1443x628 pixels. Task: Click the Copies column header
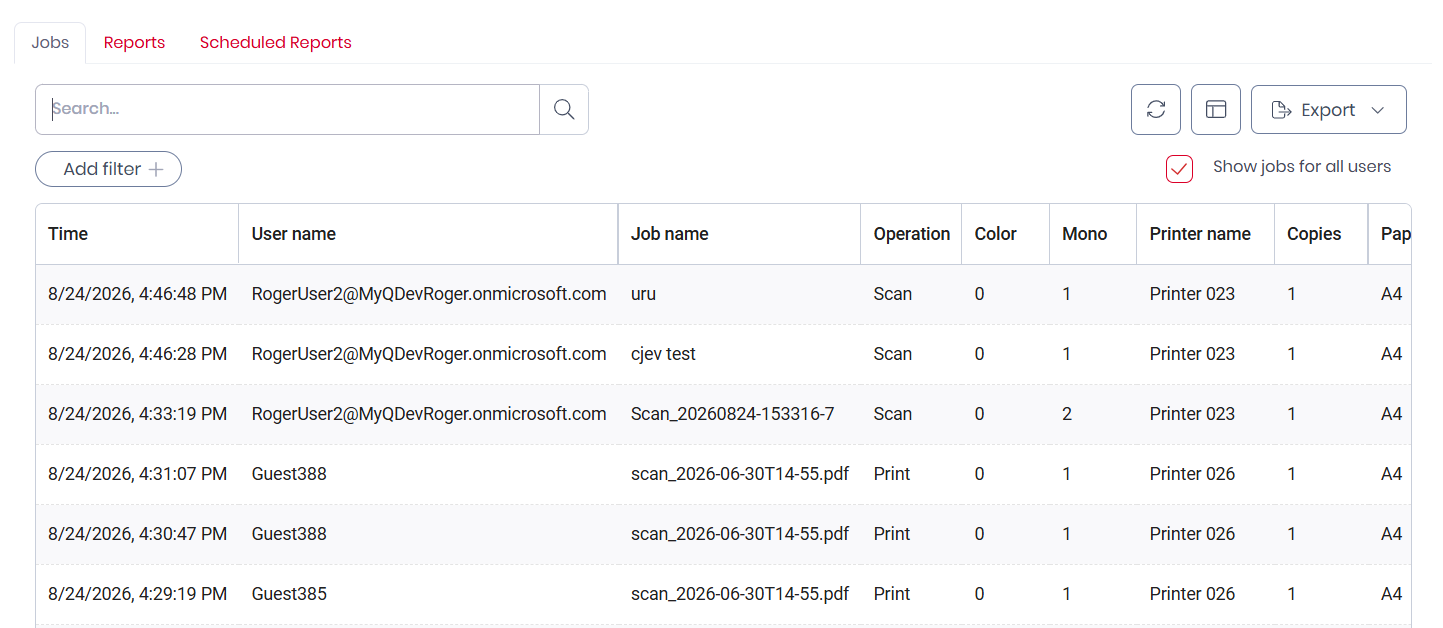tap(1321, 234)
